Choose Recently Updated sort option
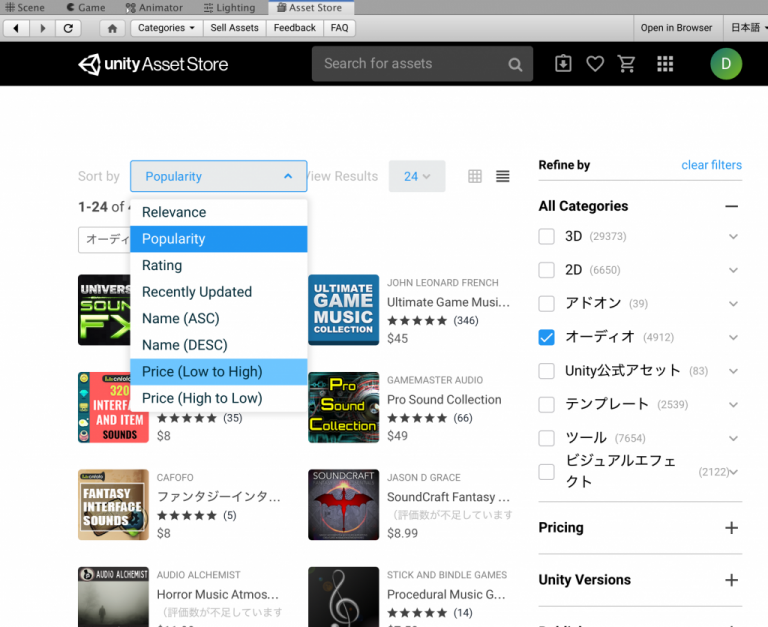This screenshot has height=627, width=768. click(x=197, y=292)
